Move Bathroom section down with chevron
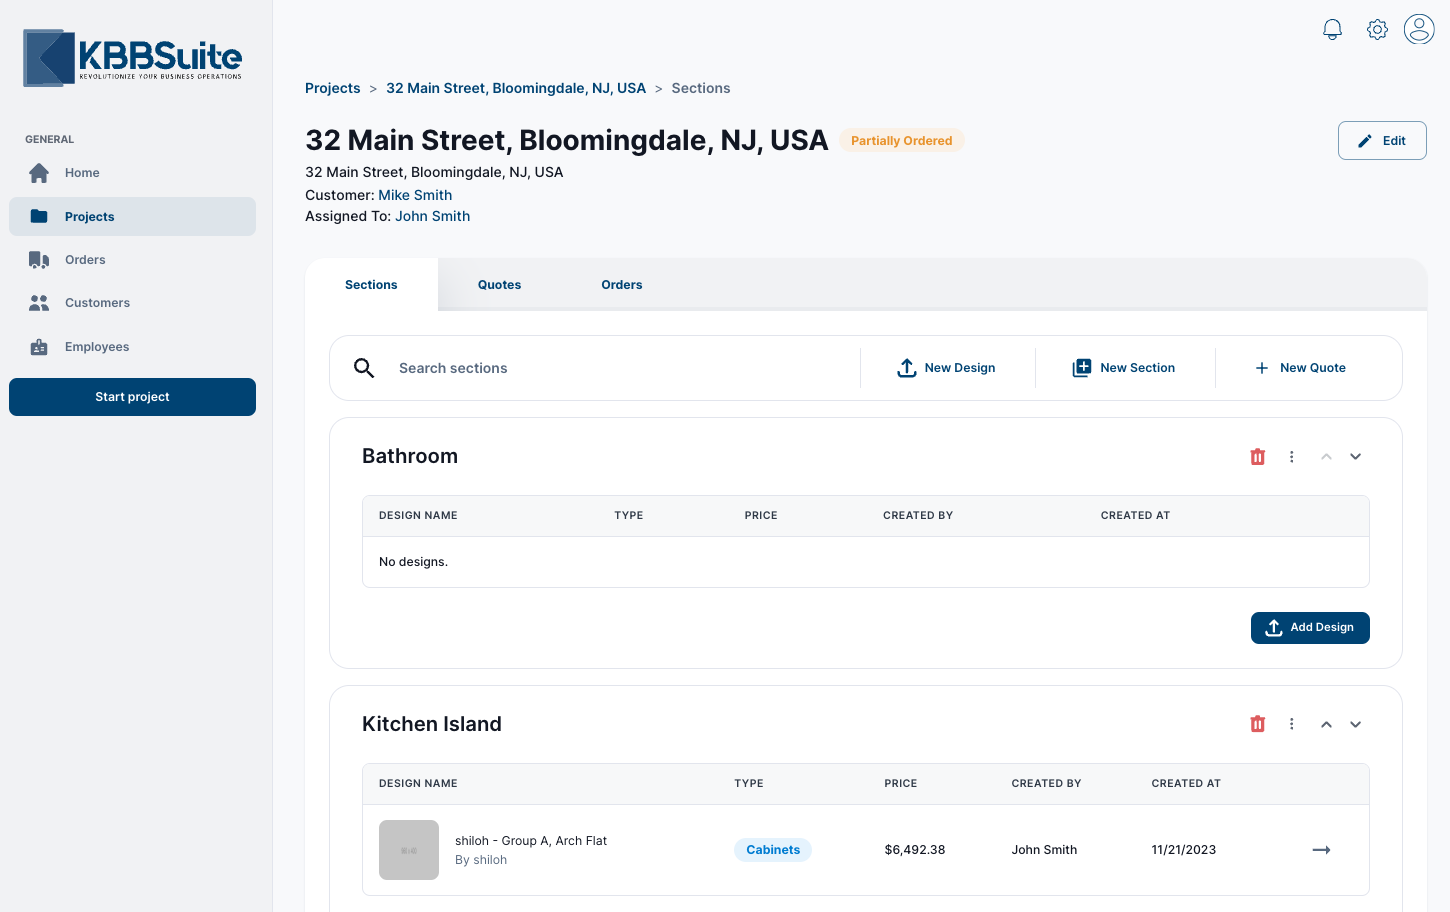Viewport: 1450px width, 912px height. [x=1355, y=457]
